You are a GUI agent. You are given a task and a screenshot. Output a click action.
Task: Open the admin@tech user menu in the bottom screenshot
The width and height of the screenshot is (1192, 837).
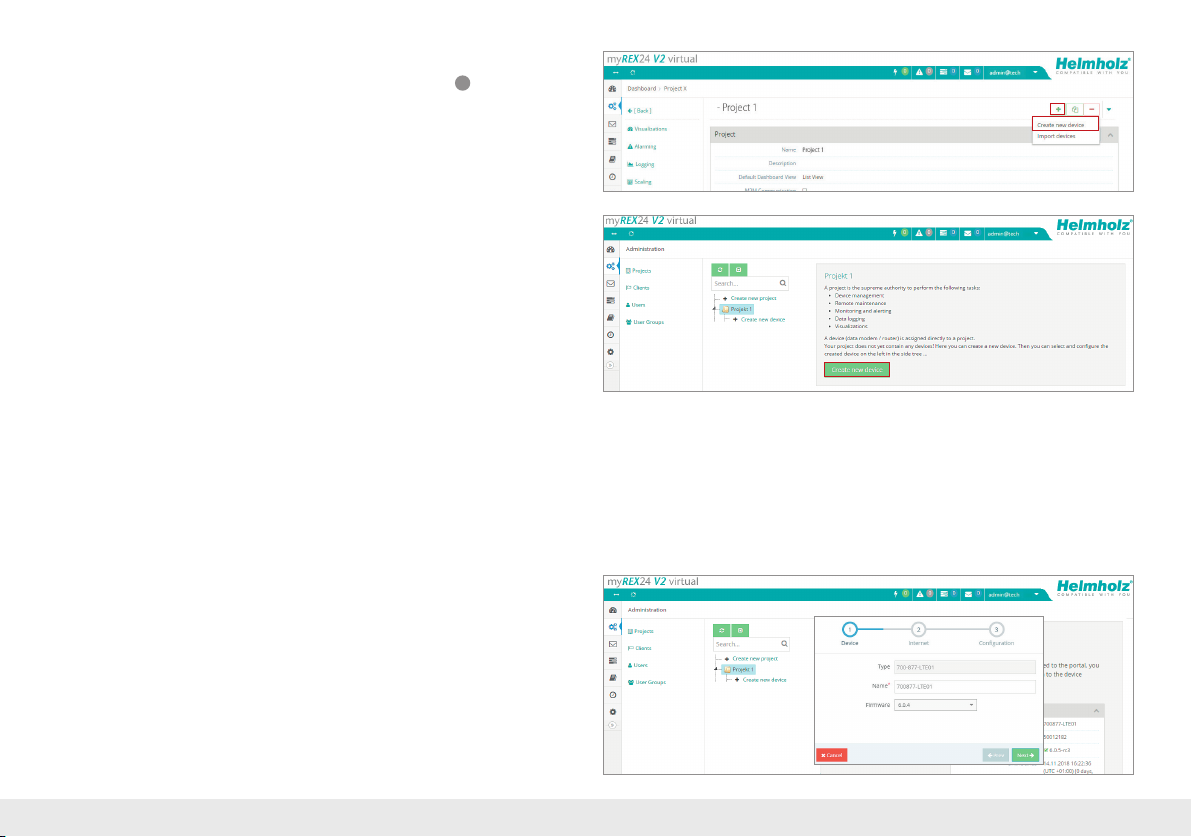coord(1014,594)
